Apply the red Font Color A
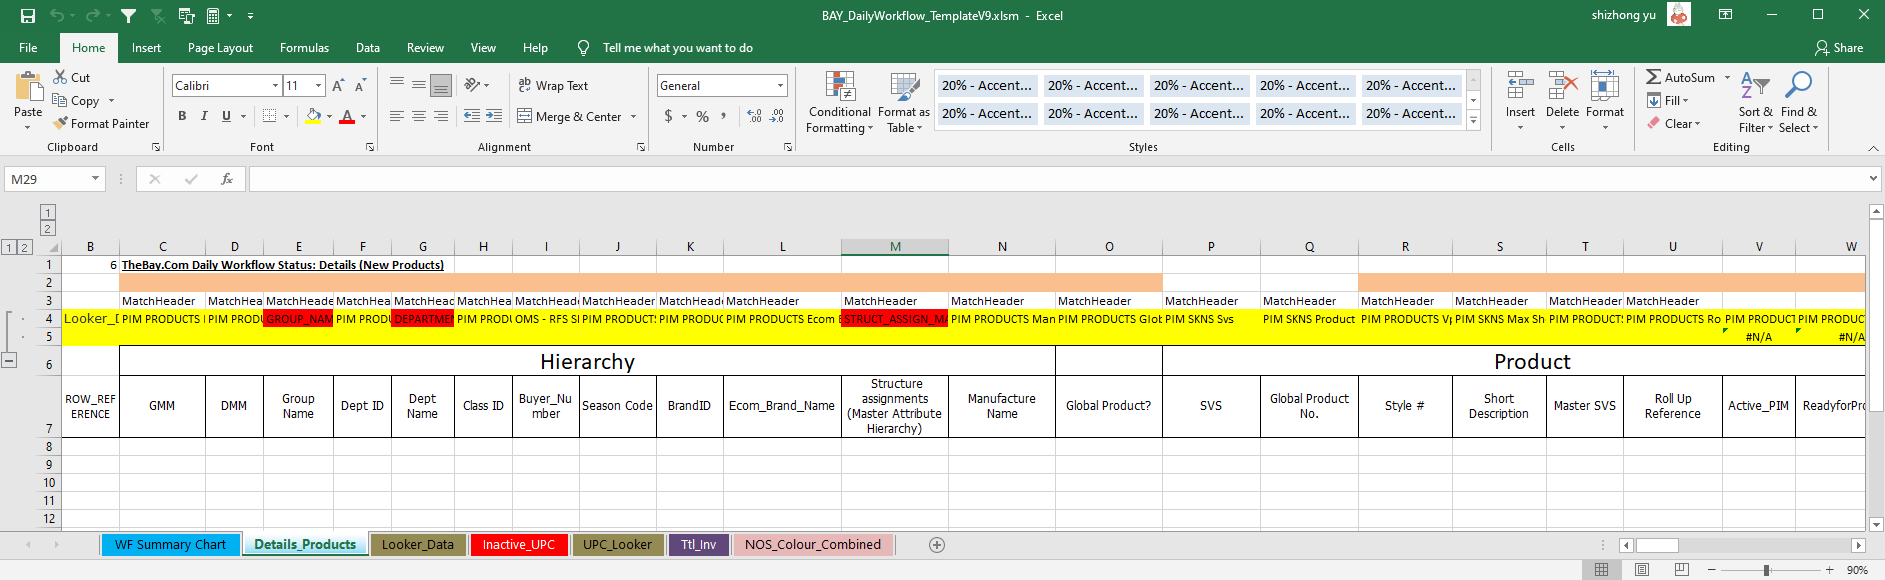1885x580 pixels. click(x=347, y=116)
